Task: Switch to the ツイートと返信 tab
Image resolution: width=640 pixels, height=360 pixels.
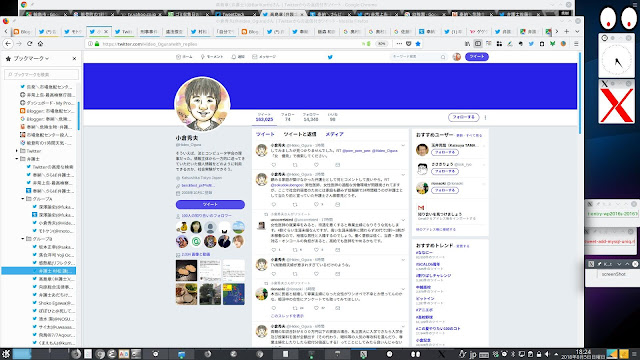Action: point(300,134)
